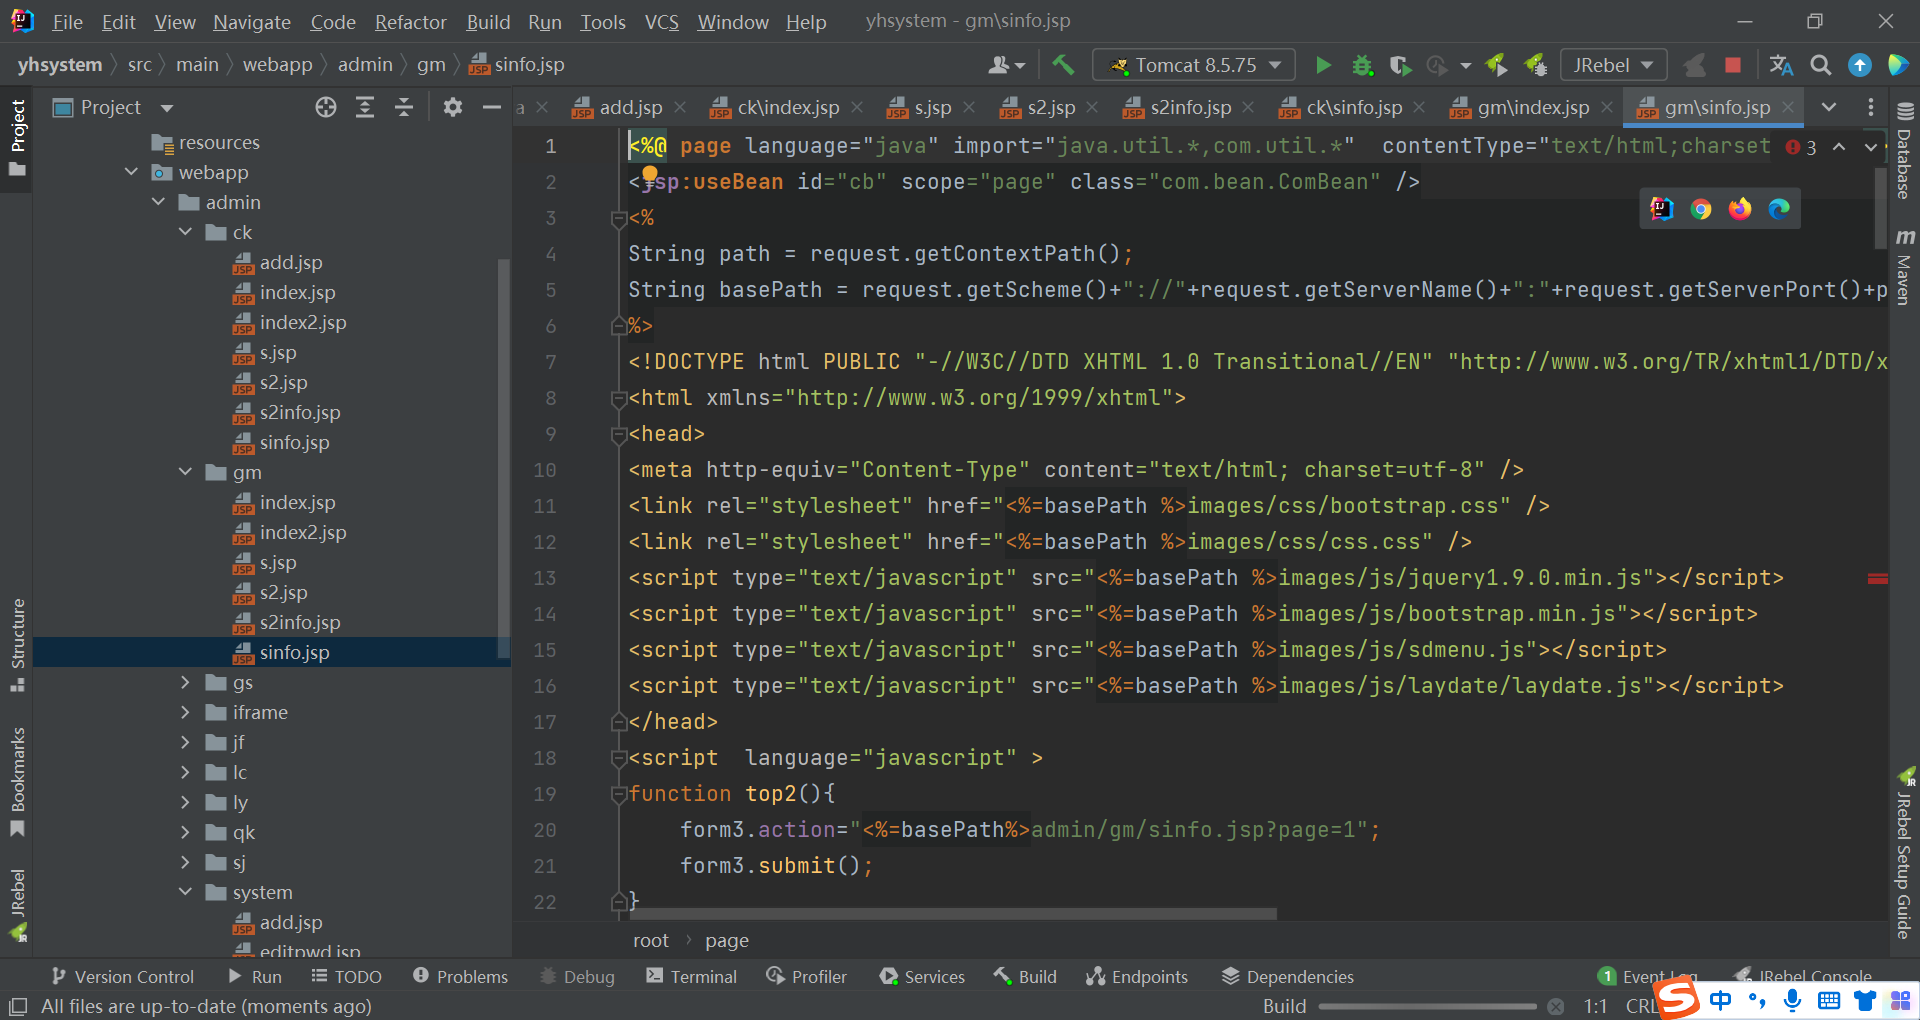
Task: Open the Endpoints tool window
Action: click(x=1137, y=976)
